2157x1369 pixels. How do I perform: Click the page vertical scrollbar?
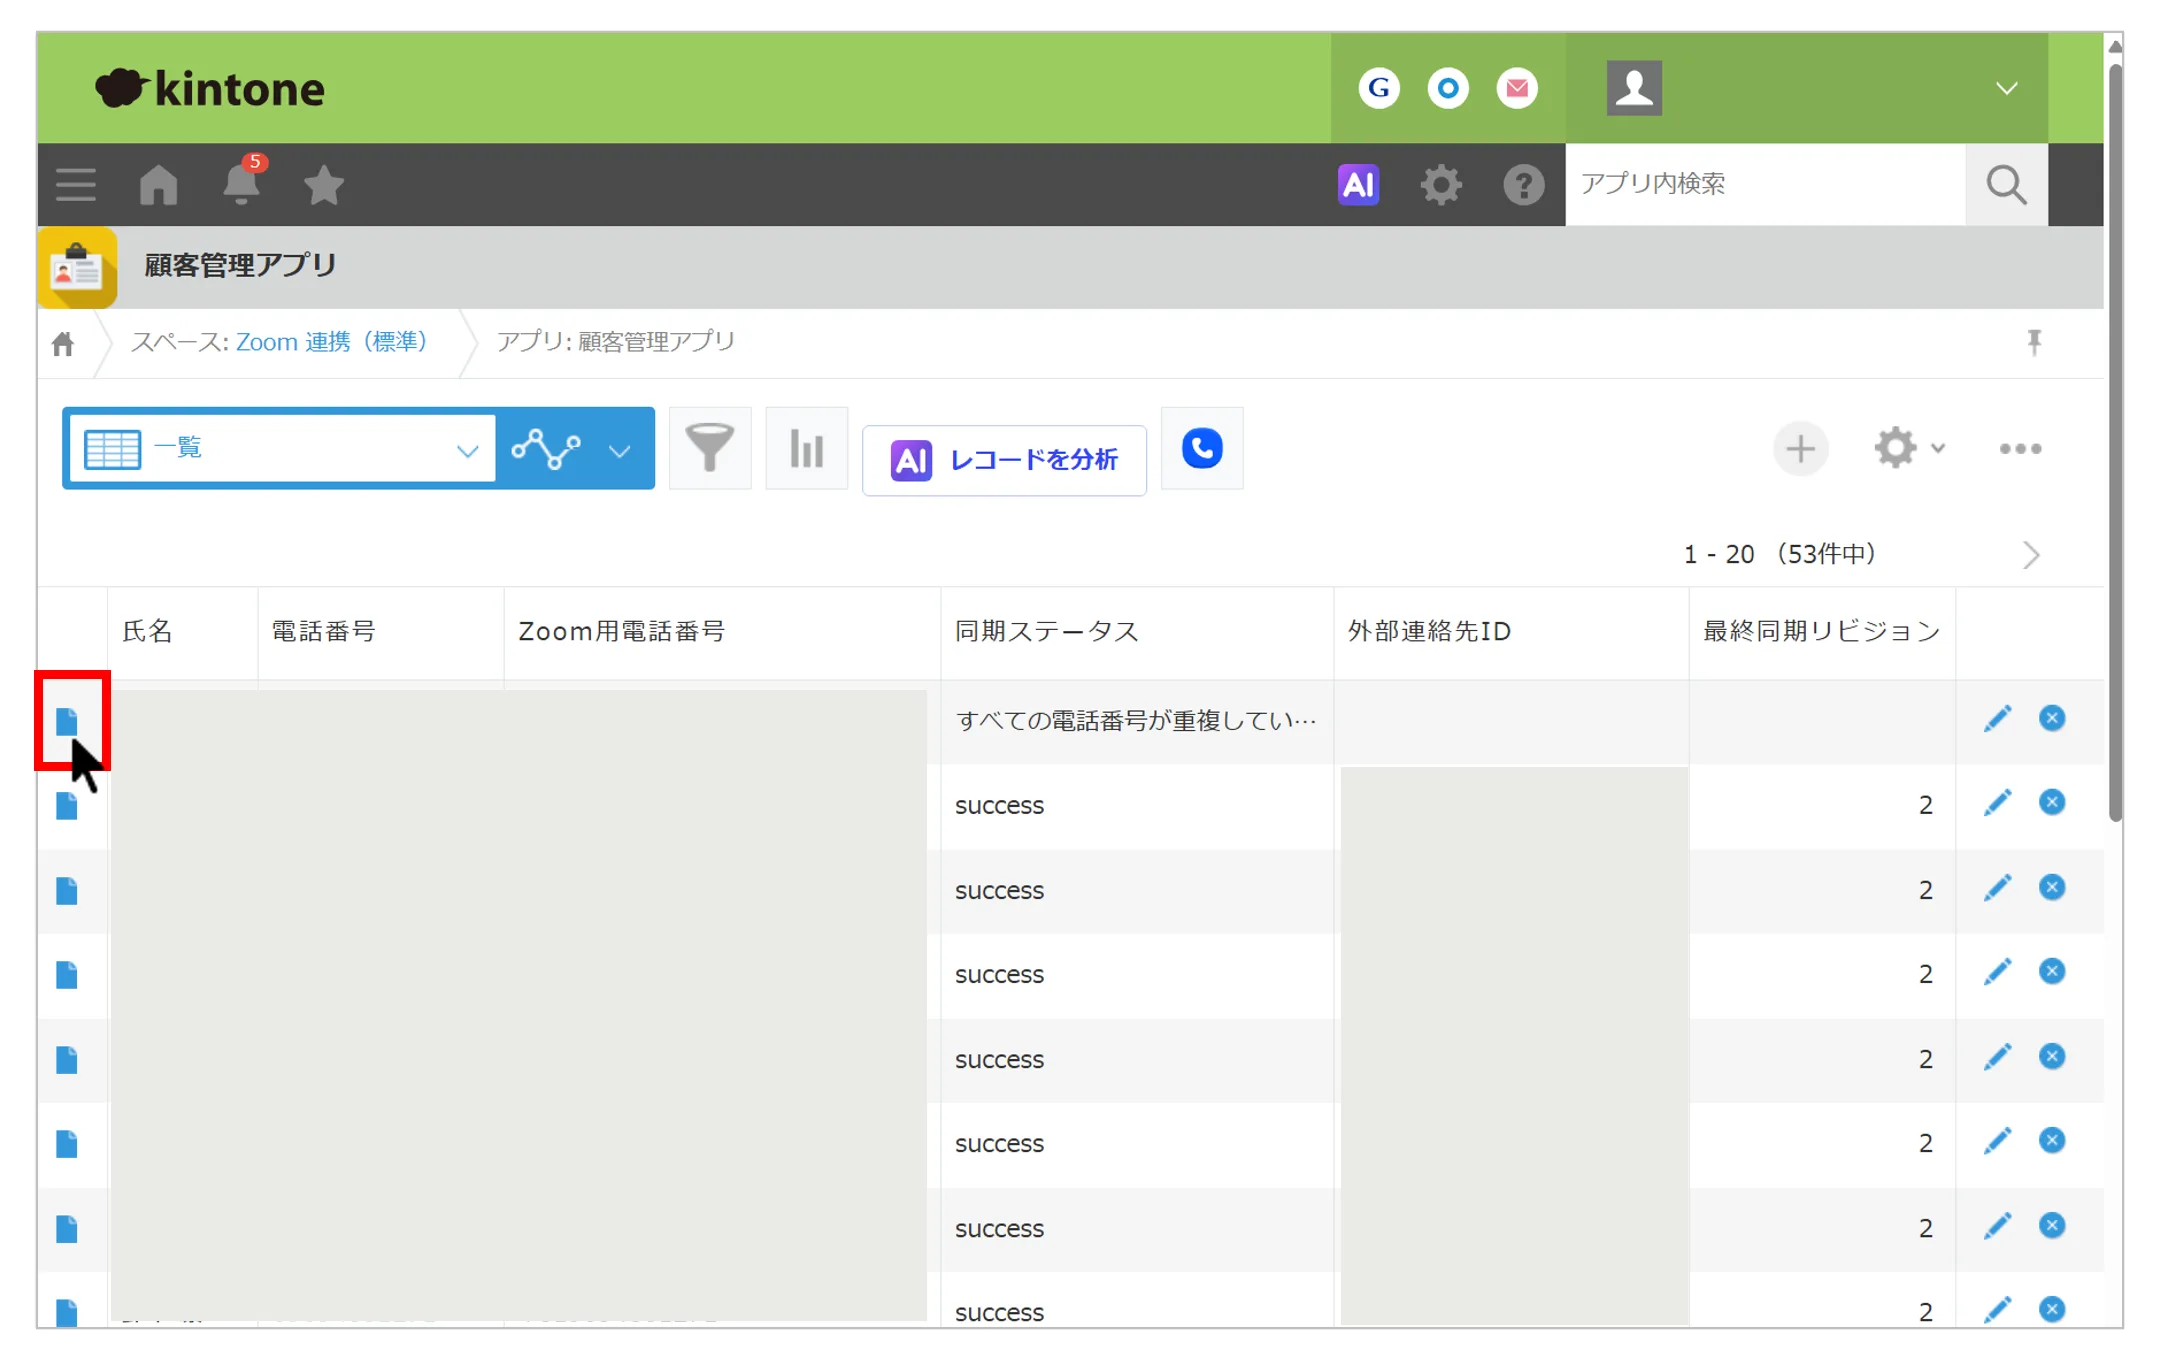coord(2114,443)
